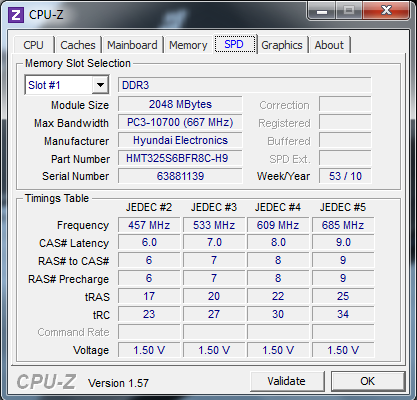The image size is (417, 400).
Task: Click the empty Correction field
Action: tap(345, 104)
